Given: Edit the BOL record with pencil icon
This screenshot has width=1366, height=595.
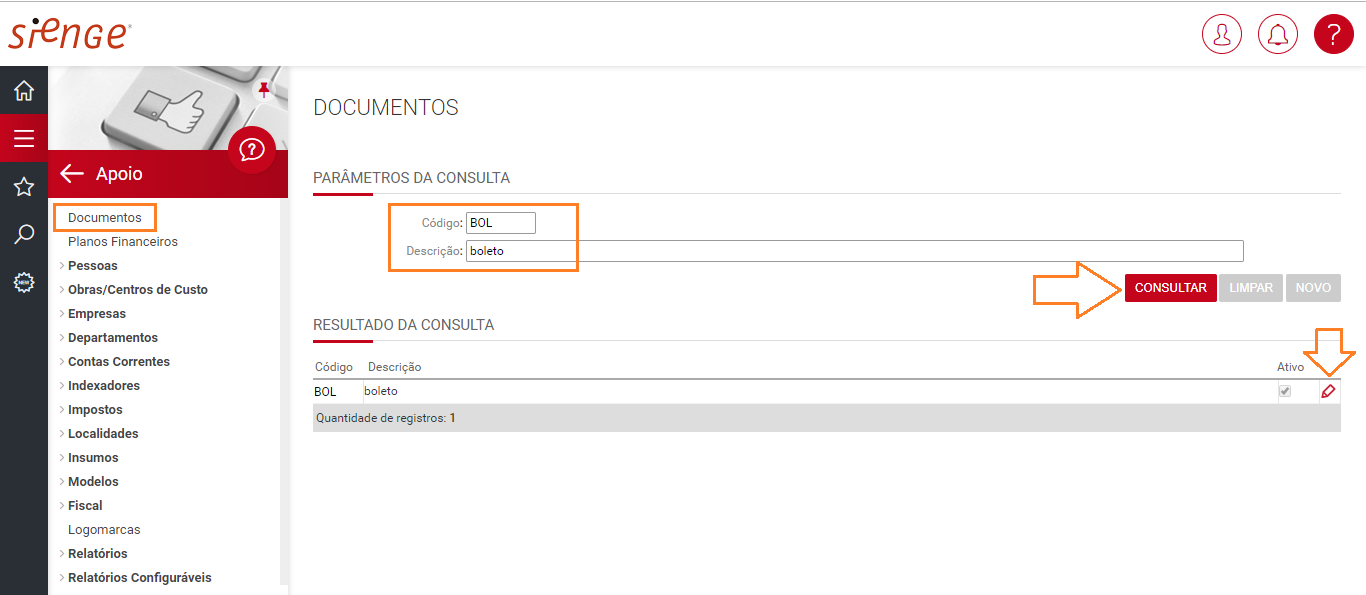Looking at the screenshot, I should (x=1328, y=392).
